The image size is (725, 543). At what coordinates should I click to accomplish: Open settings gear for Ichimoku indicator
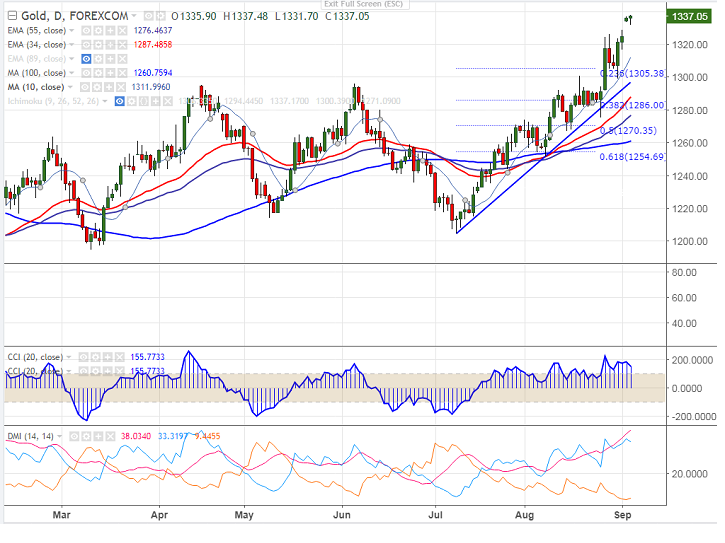[132, 101]
